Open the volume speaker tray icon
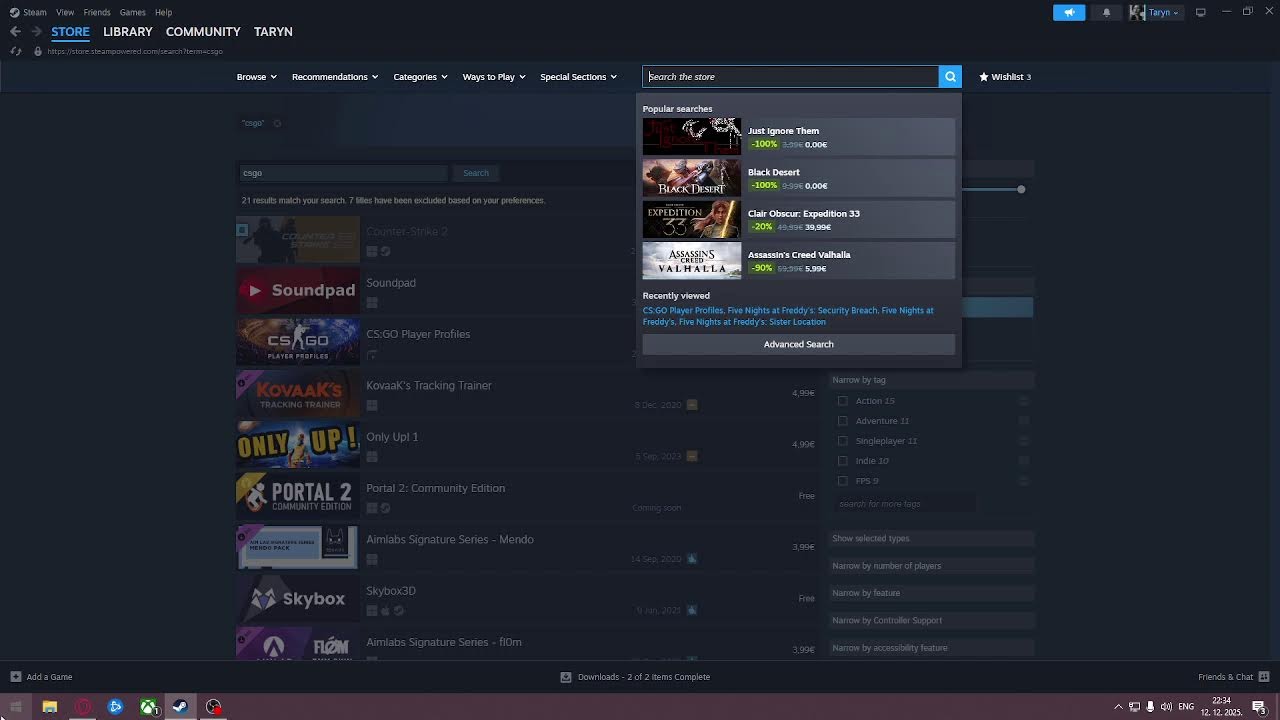The height and width of the screenshot is (720, 1280). tap(1166, 707)
